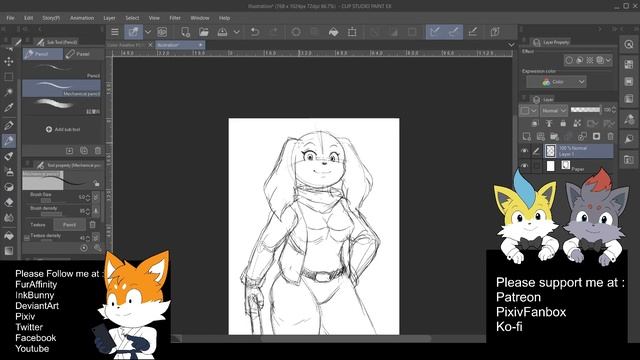Screen dimensions: 640x360
Task: Click the New raster layer icon
Action: 527,136
